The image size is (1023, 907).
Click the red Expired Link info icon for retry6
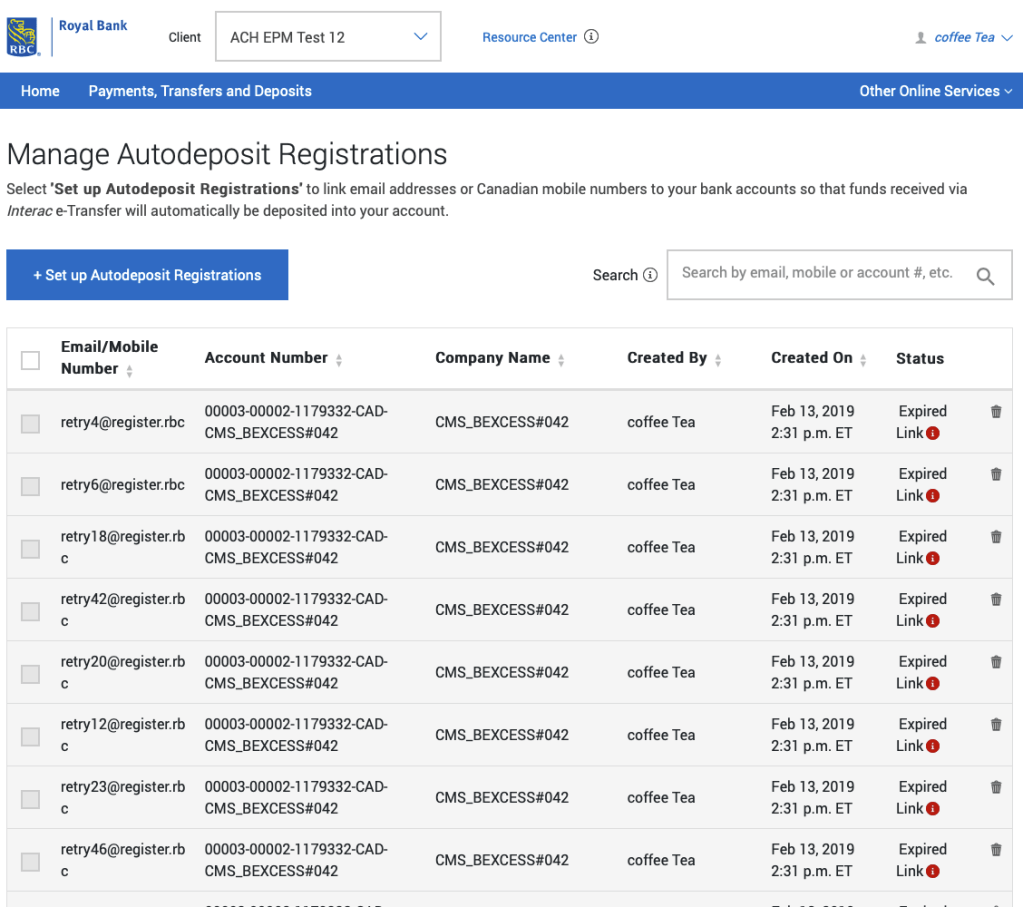(x=933, y=496)
